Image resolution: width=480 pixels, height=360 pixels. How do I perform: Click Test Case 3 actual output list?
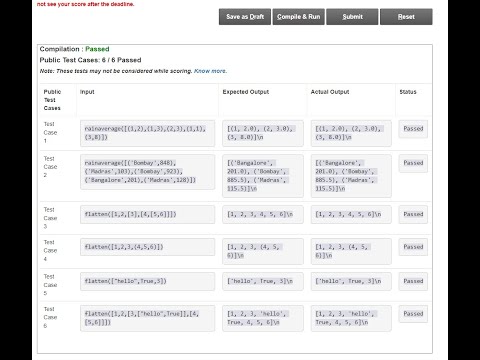coord(351,214)
